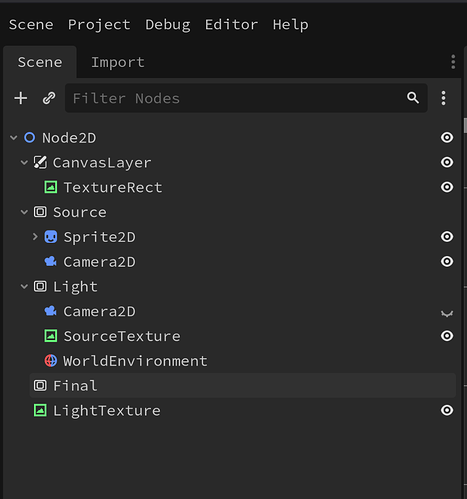This screenshot has width=467, height=499.
Task: Click the search magnifier in Filter Nodes
Action: click(x=413, y=98)
